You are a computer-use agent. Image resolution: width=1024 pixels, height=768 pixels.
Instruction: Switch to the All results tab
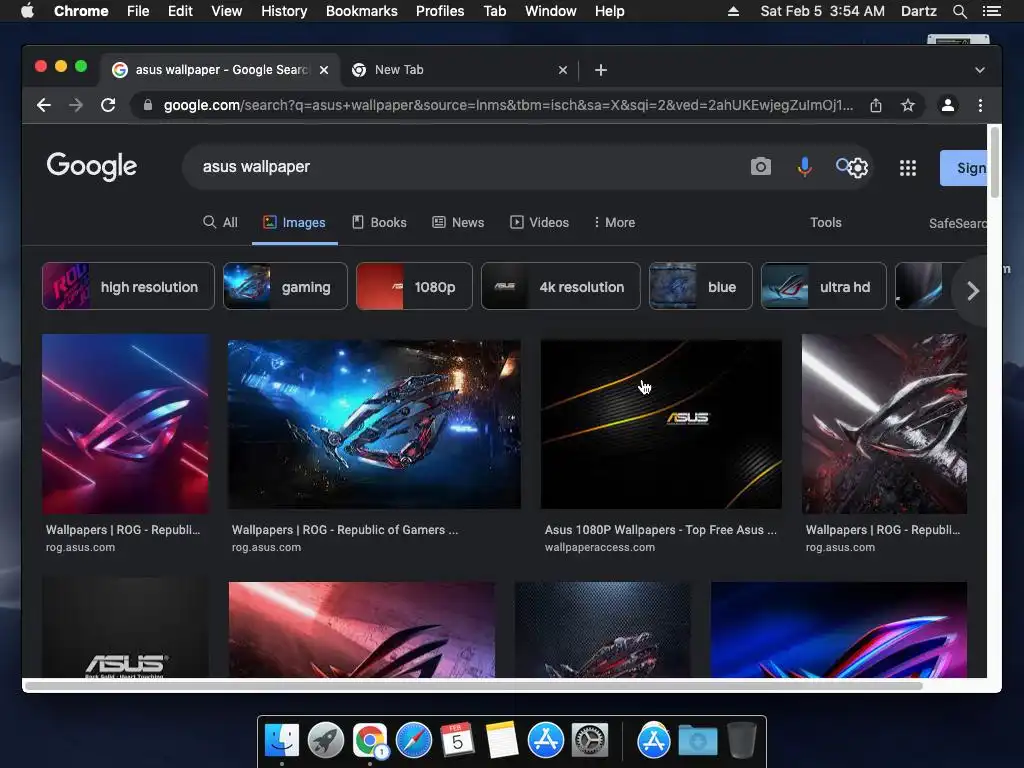(x=220, y=223)
